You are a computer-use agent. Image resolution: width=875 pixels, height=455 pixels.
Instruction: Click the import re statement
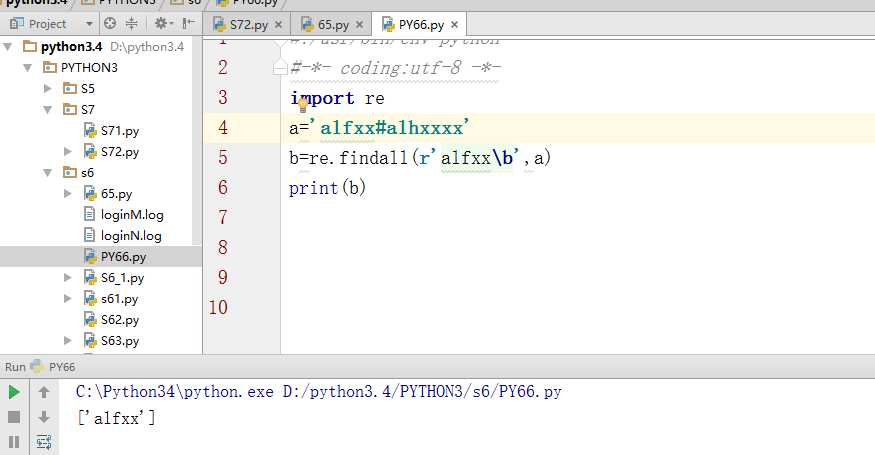tap(337, 98)
